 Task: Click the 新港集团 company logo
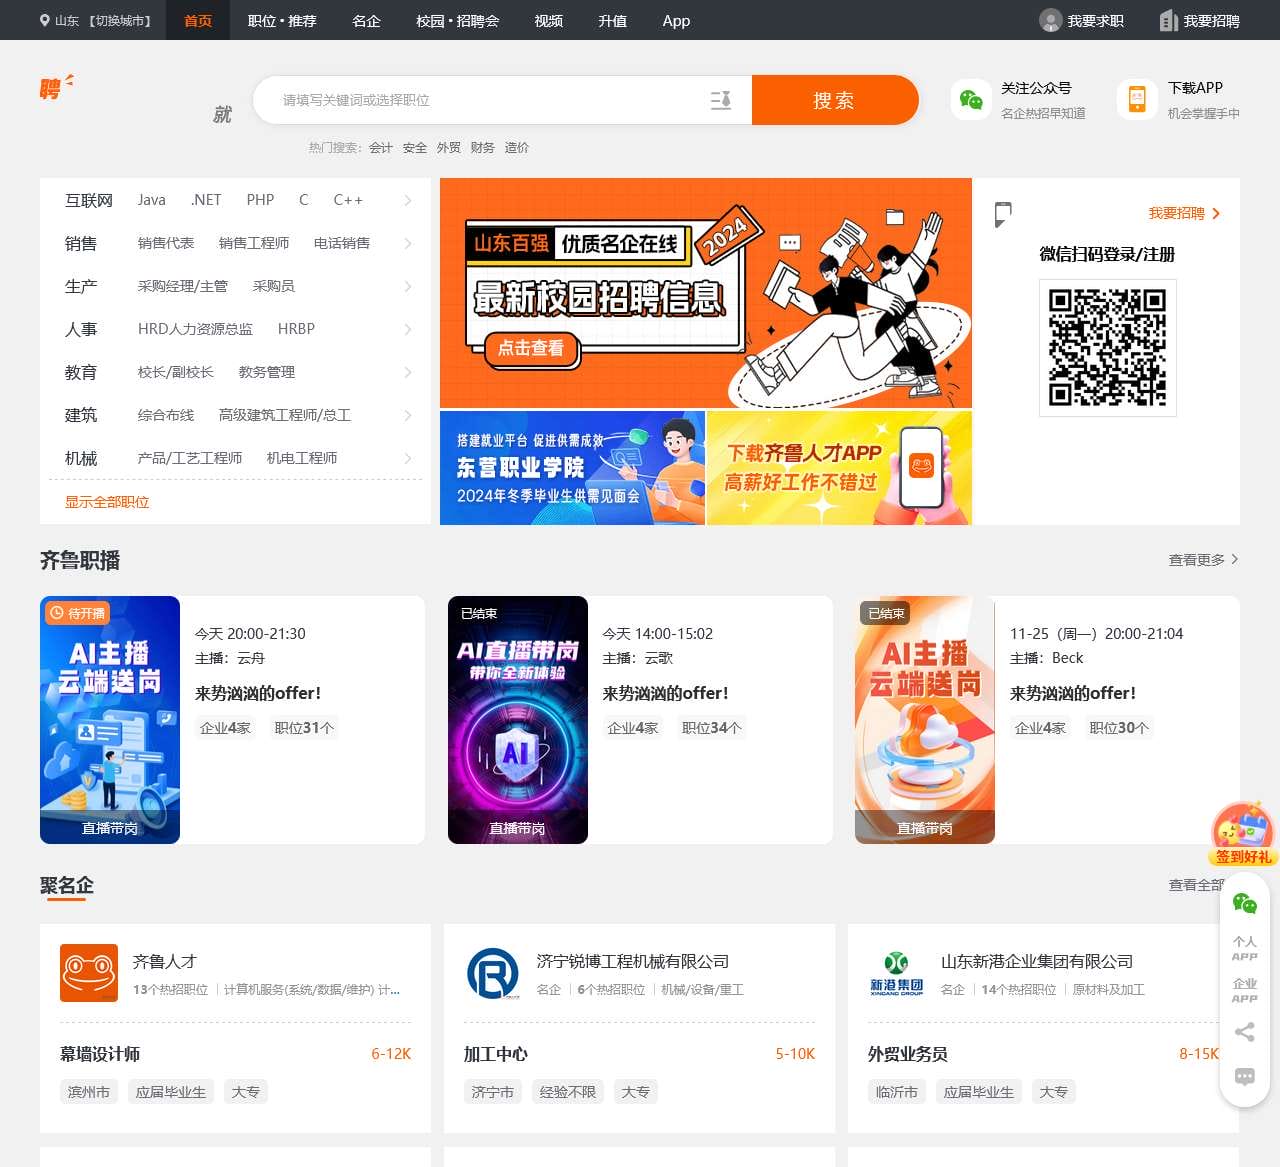(897, 973)
